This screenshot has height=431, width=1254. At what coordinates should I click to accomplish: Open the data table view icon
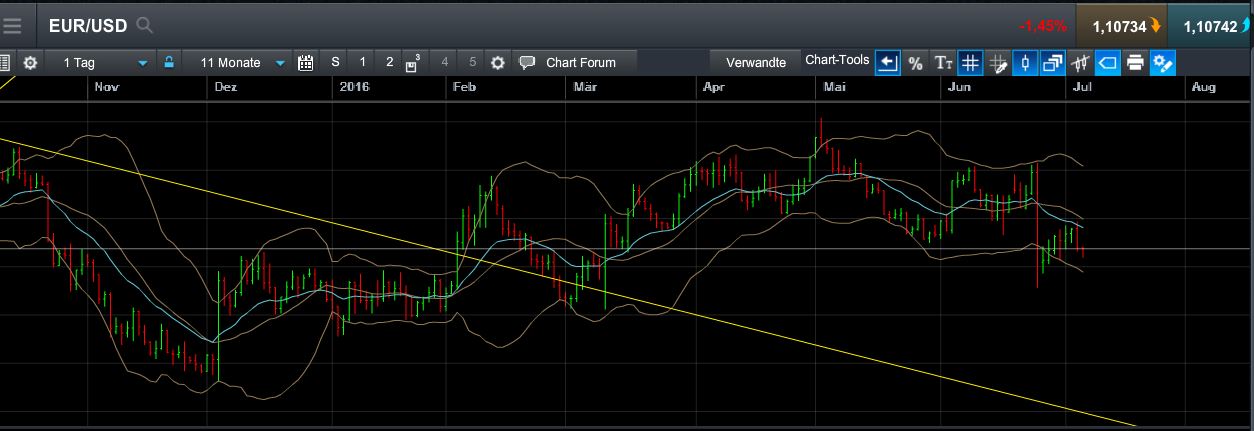(x=4, y=62)
